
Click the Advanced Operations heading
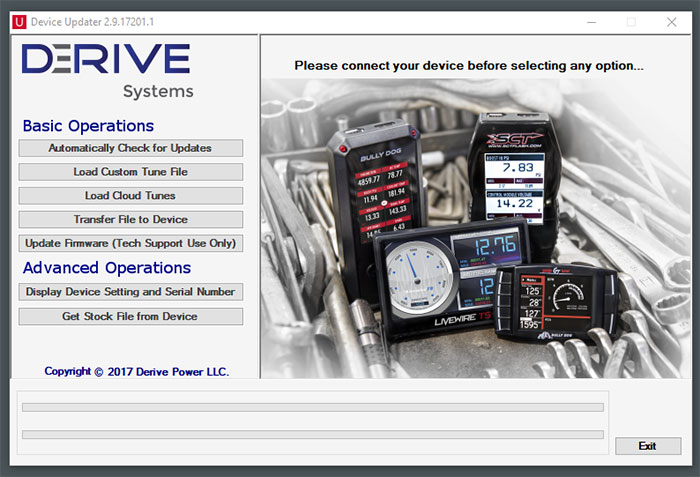point(106,268)
